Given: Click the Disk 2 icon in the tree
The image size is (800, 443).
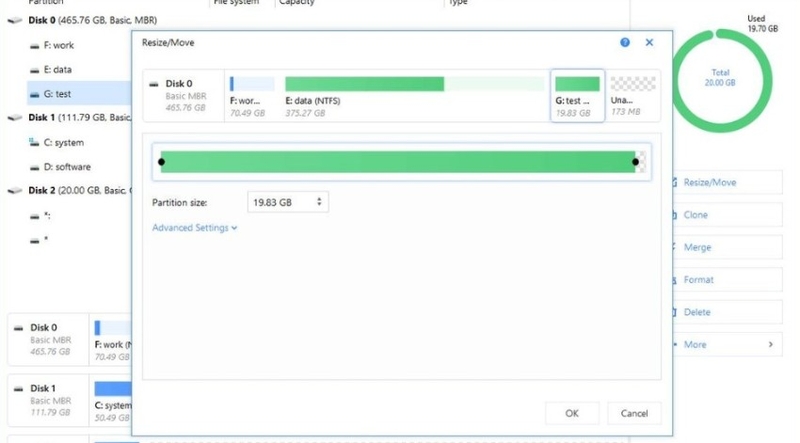Looking at the screenshot, I should [x=15, y=191].
